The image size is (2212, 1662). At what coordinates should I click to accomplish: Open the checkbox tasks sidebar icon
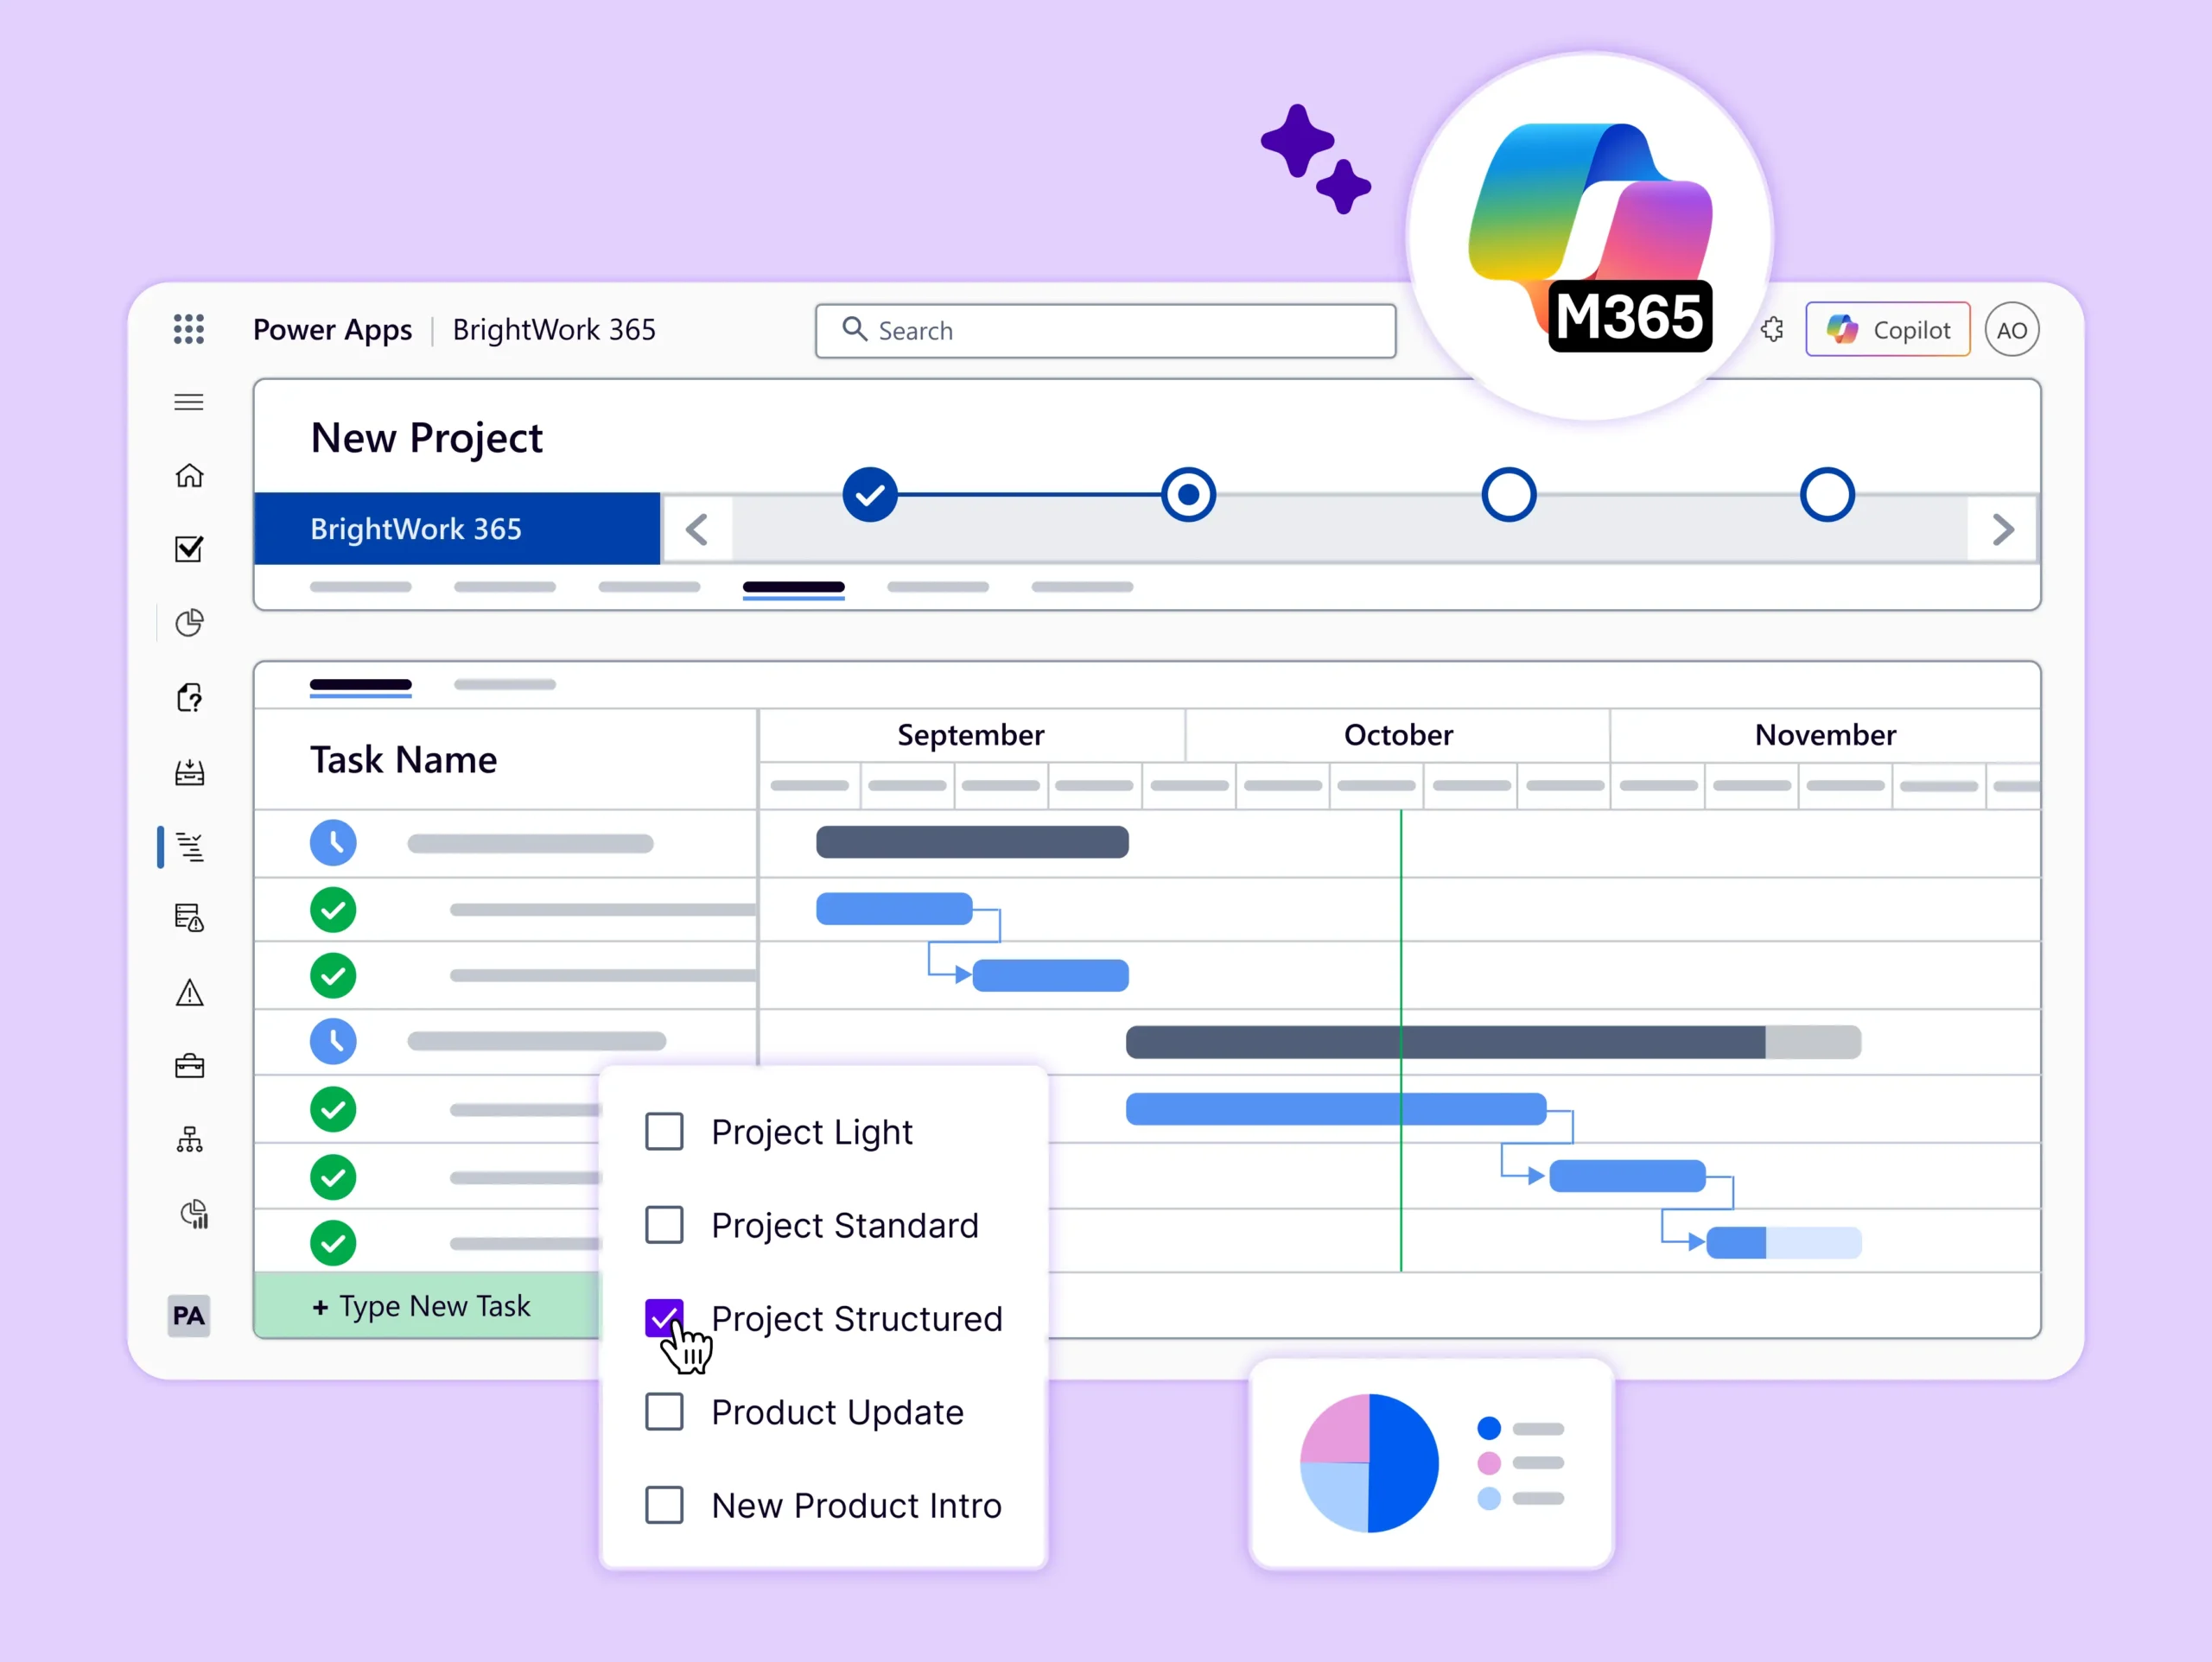click(x=189, y=549)
